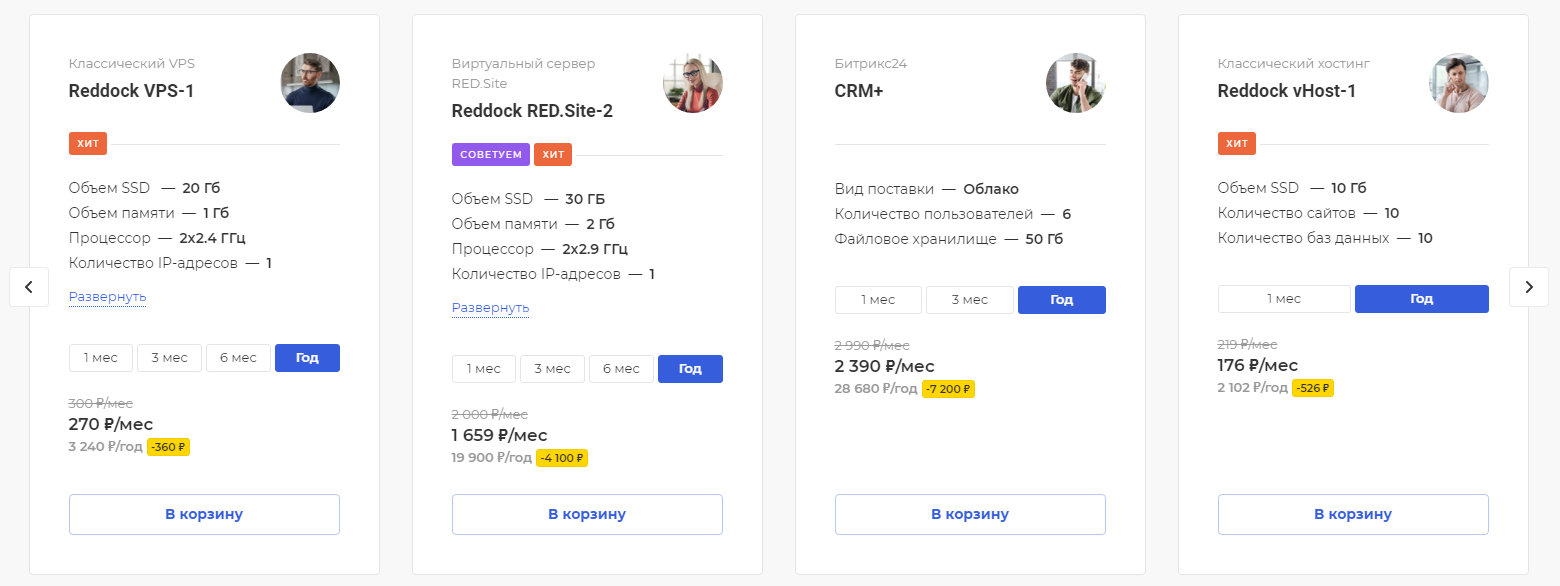Select 3 мес period for CRM+
Image resolution: width=1560 pixels, height=586 pixels.
pos(970,300)
